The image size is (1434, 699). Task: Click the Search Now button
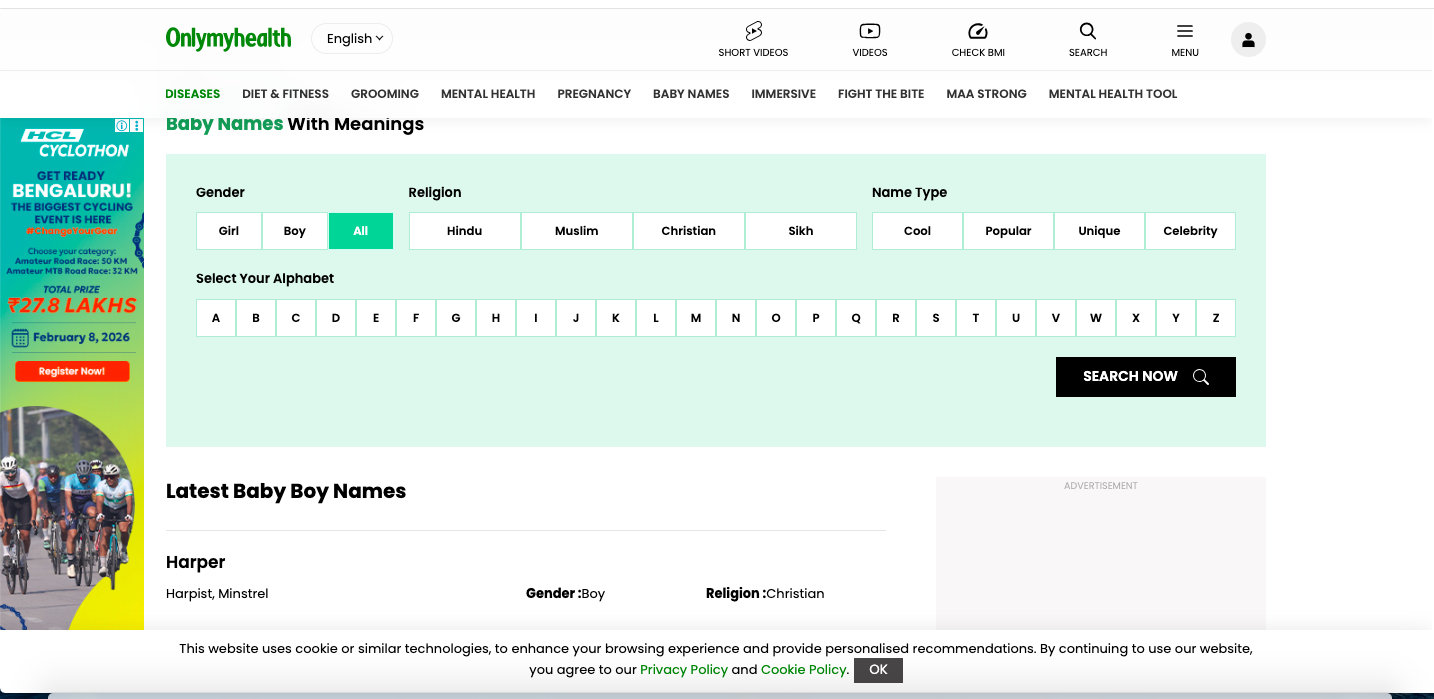pyautogui.click(x=1145, y=377)
